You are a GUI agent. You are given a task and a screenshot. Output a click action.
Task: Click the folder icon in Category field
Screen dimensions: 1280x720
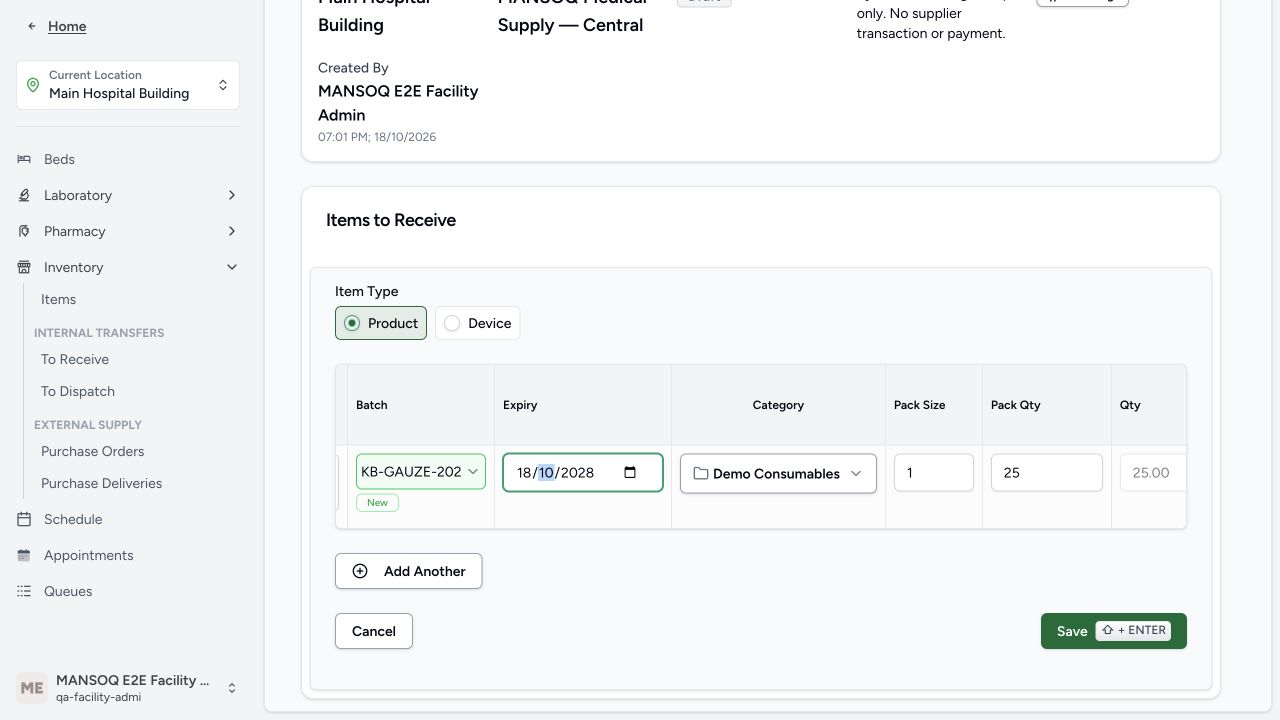pyautogui.click(x=701, y=474)
